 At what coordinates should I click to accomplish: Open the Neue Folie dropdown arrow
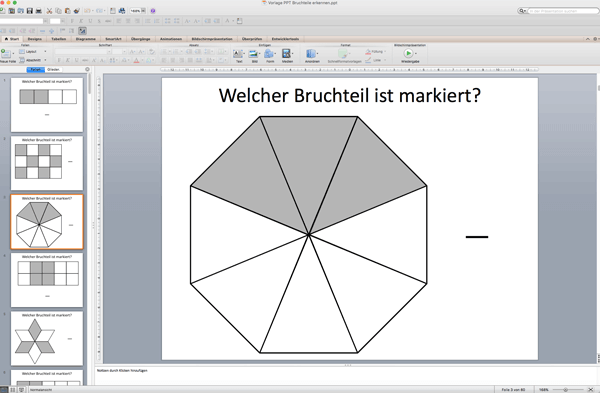point(13,54)
